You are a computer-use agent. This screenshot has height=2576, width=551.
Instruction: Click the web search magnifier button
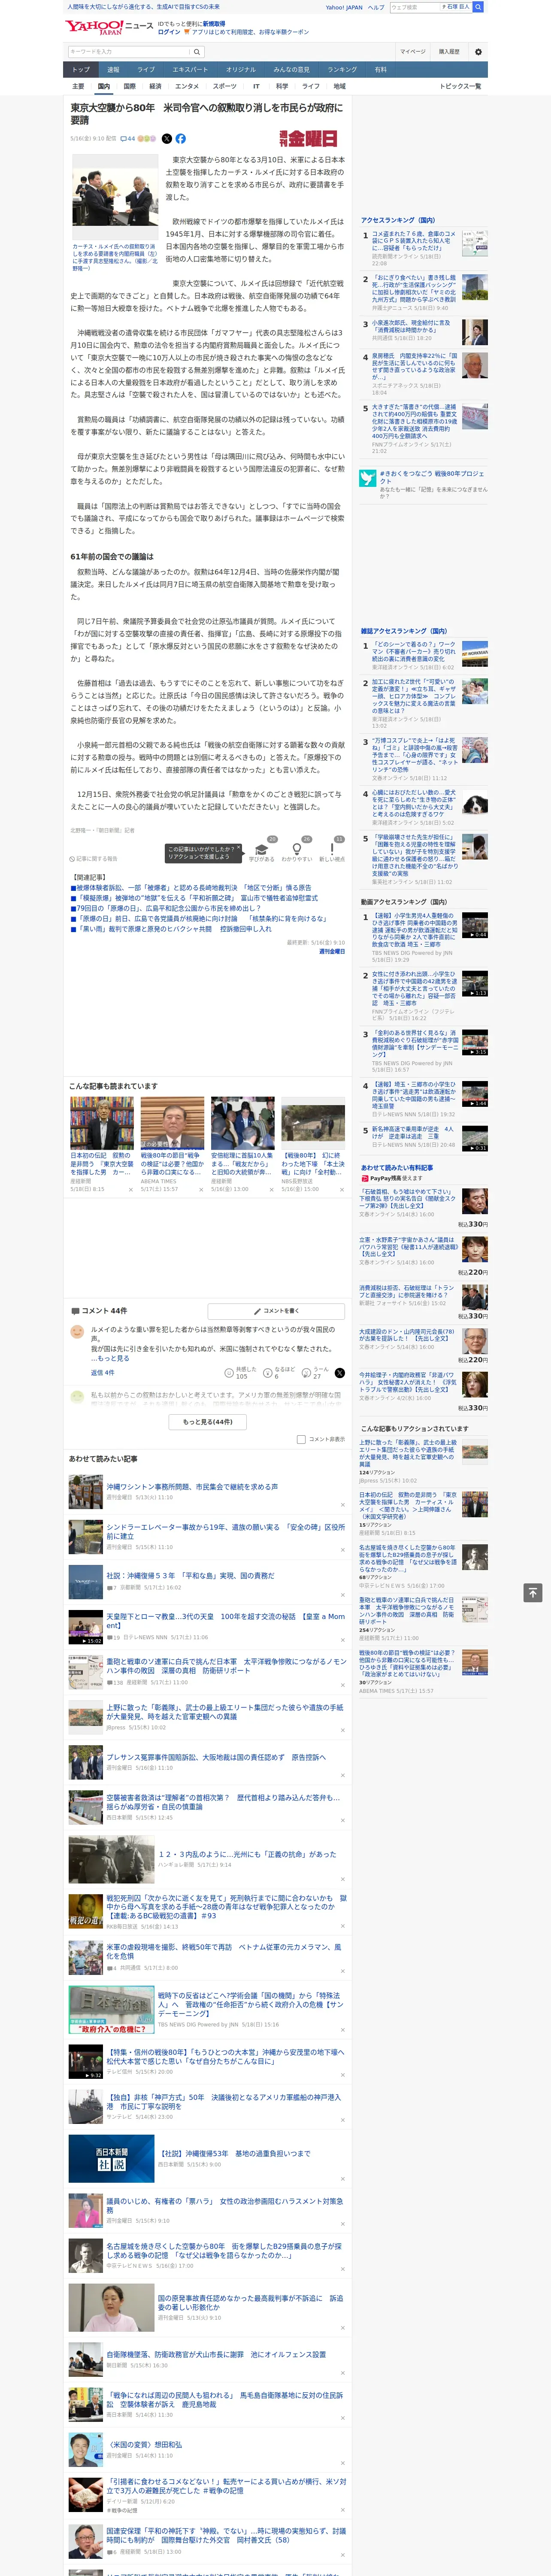coord(478,7)
